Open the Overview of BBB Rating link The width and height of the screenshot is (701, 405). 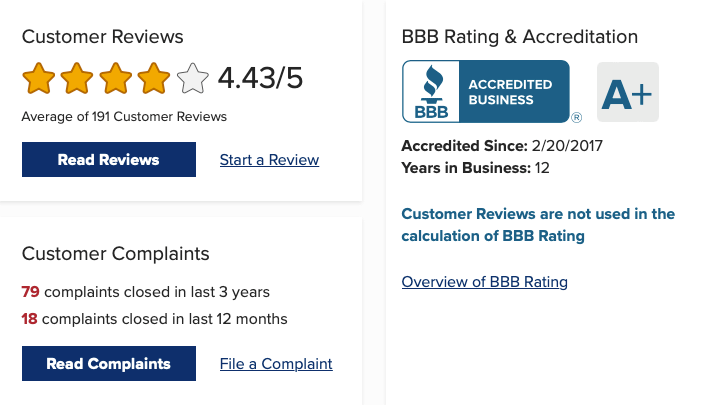(484, 282)
